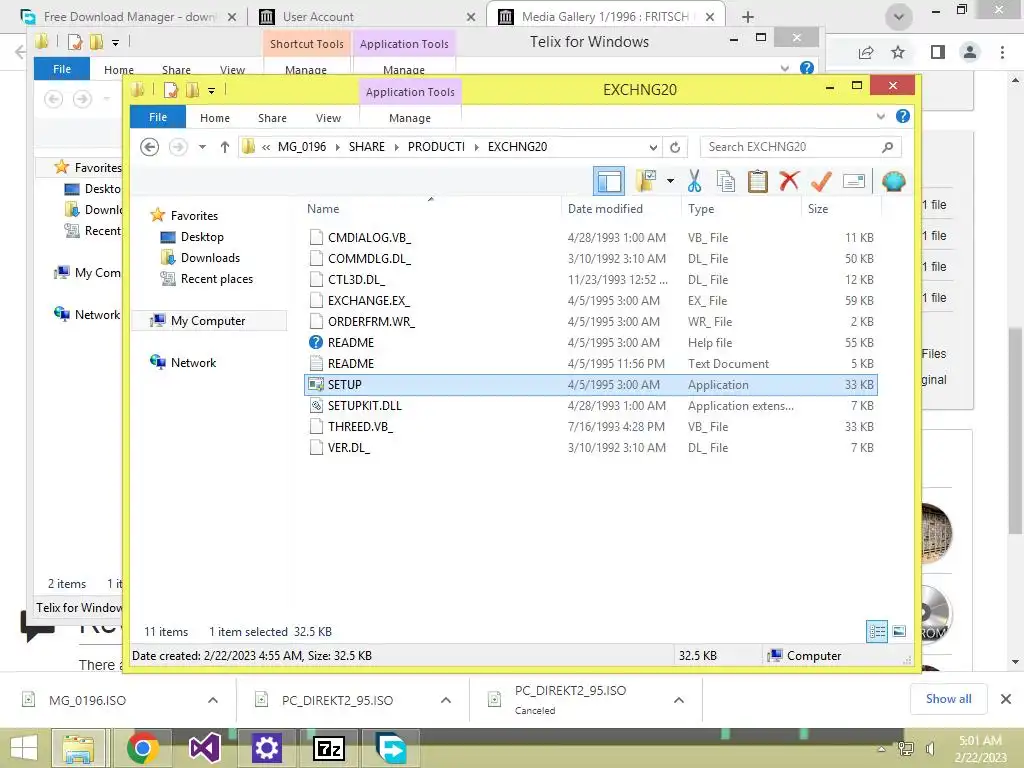Click the Paste clipboard icon in EXCHNG20 toolbar
This screenshot has width=1024, height=768.
758,182
